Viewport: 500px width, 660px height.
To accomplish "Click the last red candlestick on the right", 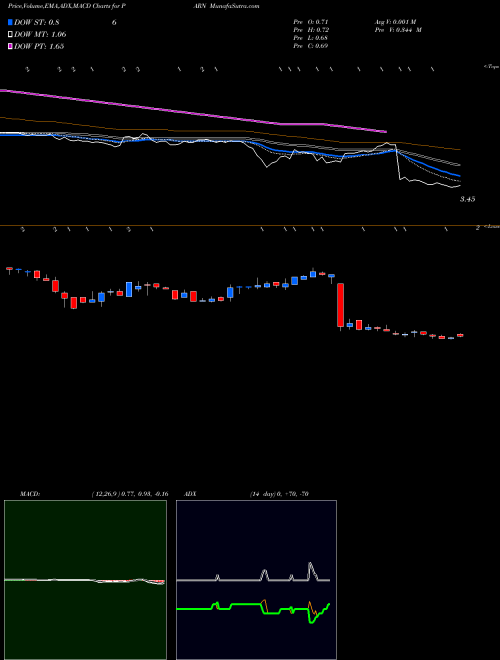I will pos(460,335).
